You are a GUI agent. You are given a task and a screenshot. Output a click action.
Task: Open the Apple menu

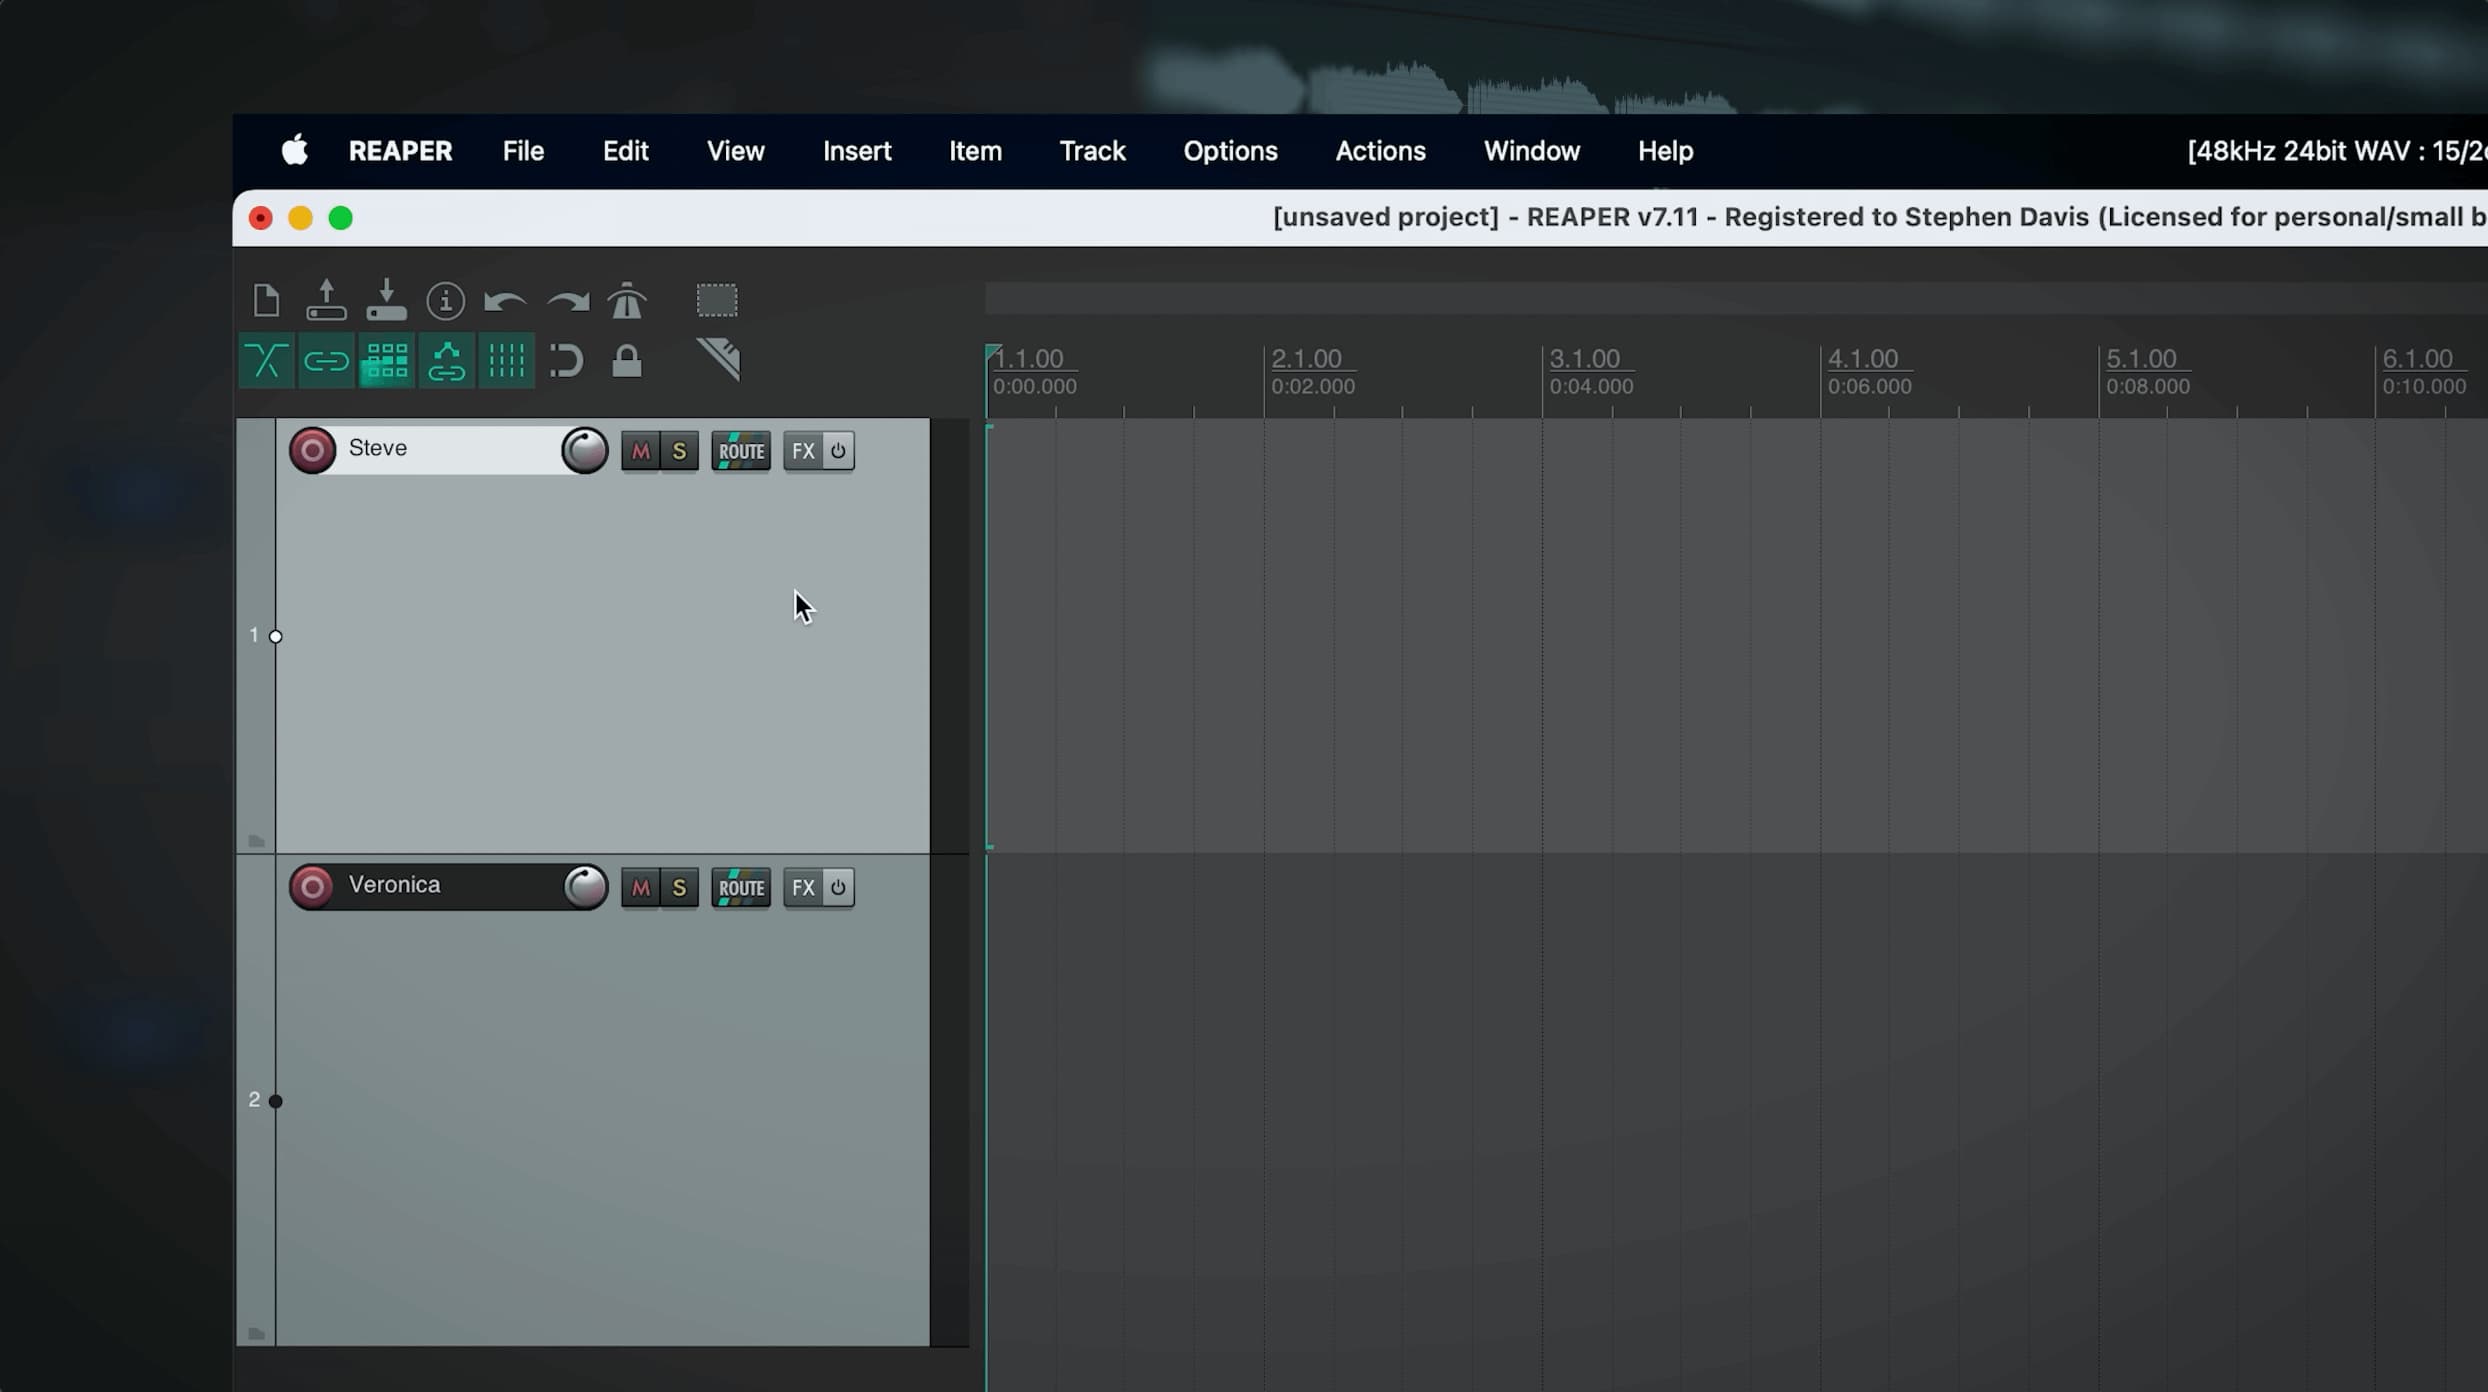point(294,150)
